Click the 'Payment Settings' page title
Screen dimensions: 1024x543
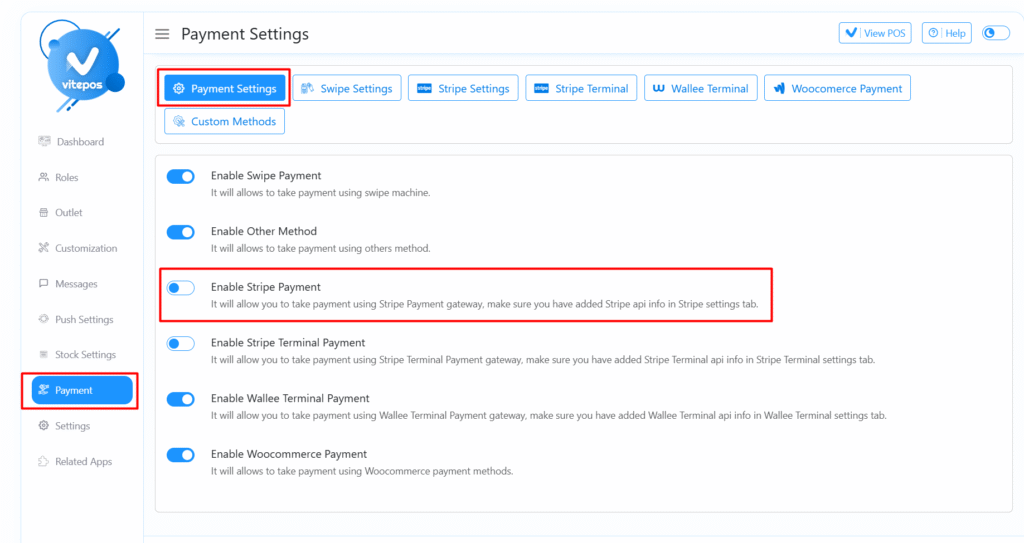point(245,34)
